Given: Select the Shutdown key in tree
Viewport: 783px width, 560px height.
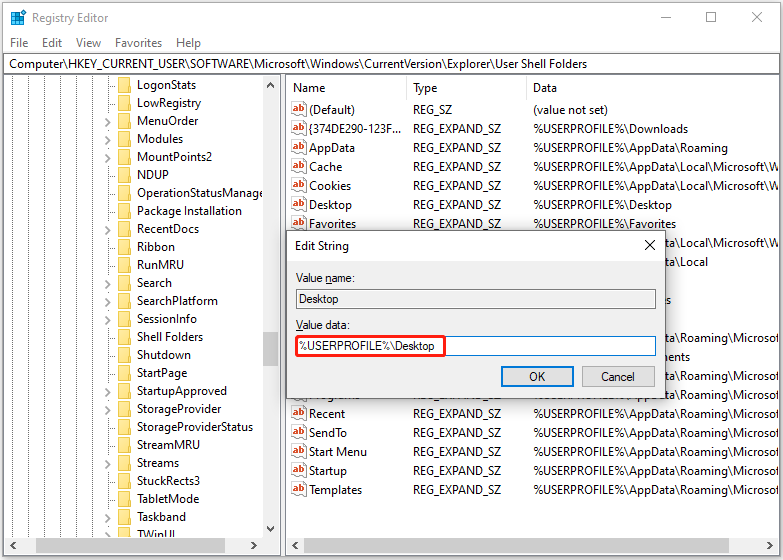Looking at the screenshot, I should pos(164,355).
